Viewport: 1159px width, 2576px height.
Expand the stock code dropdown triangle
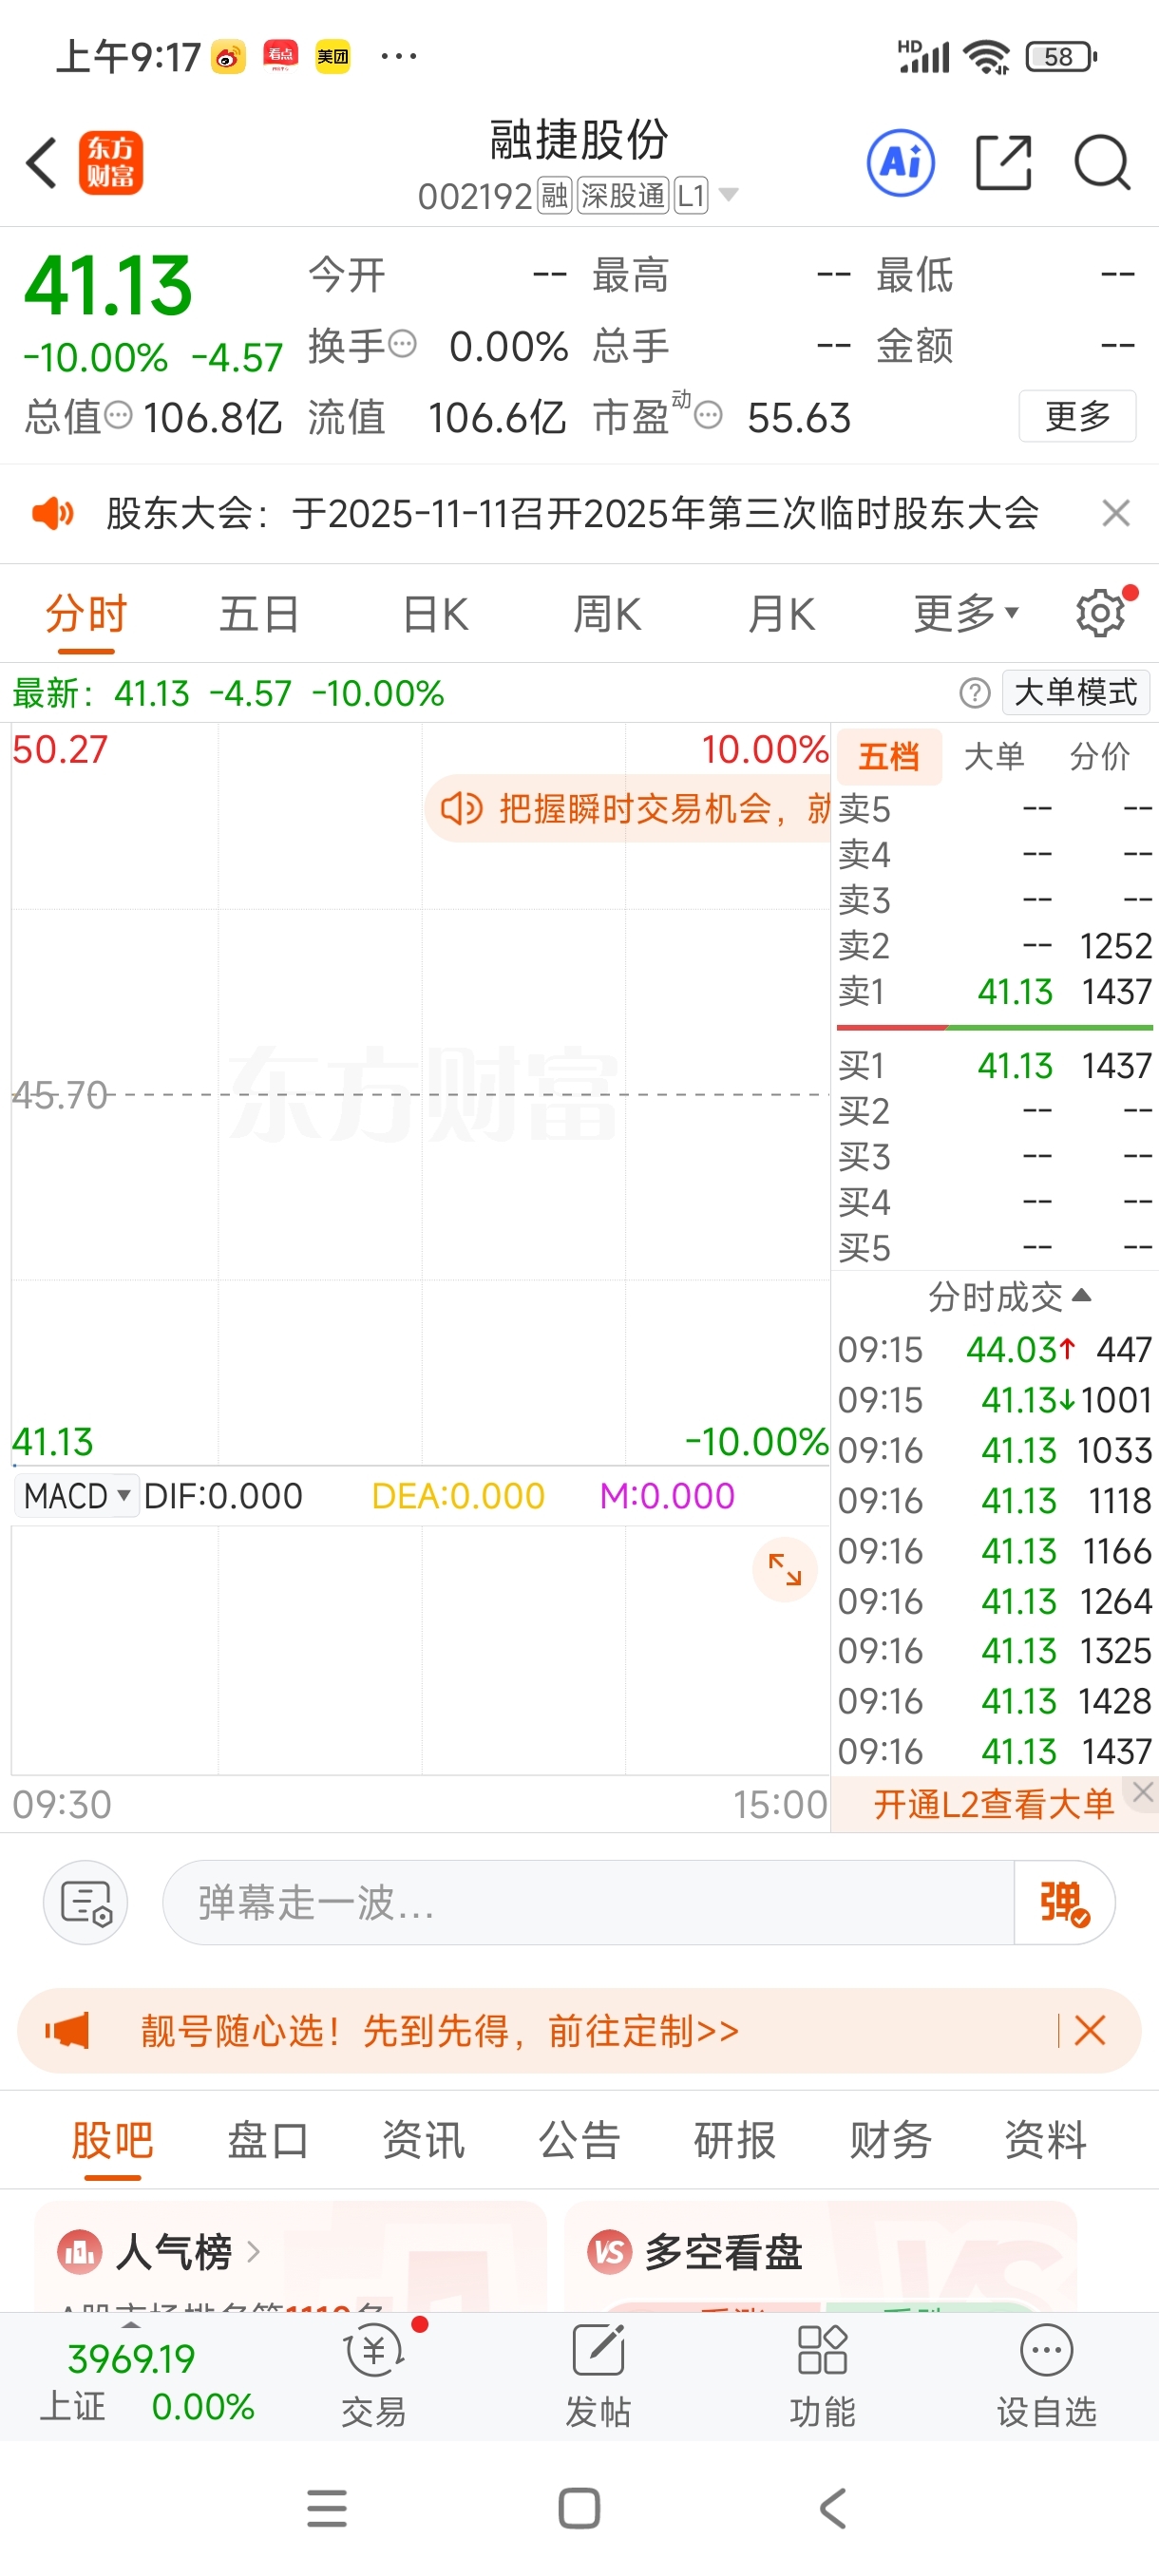[729, 194]
